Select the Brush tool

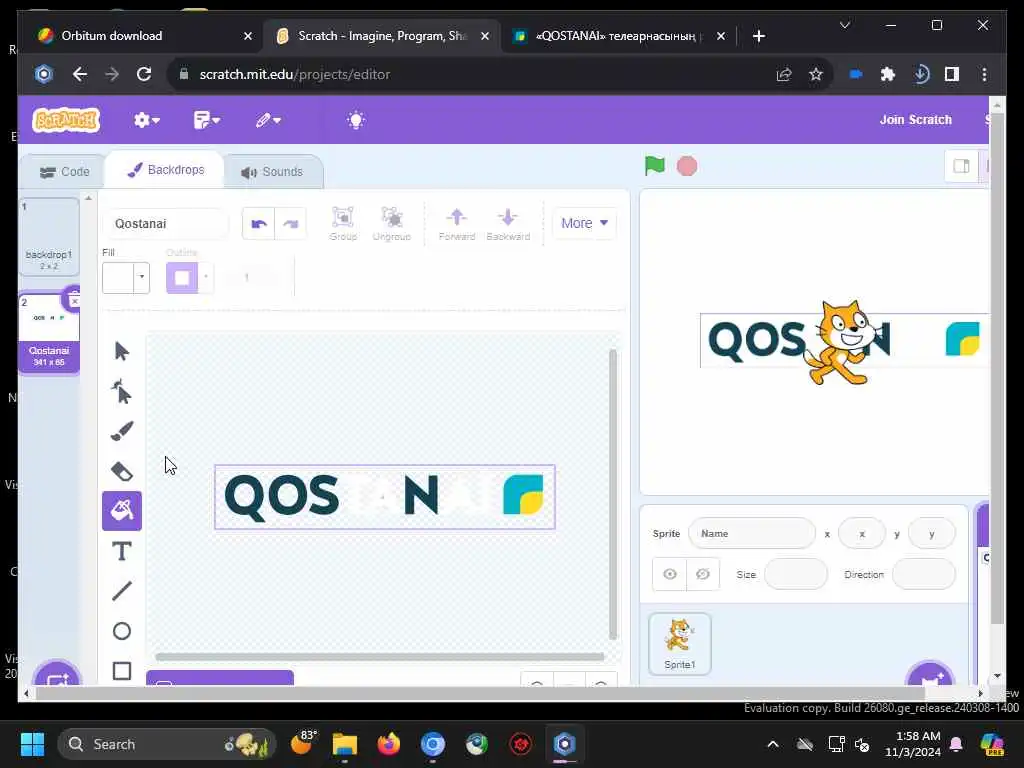121,431
